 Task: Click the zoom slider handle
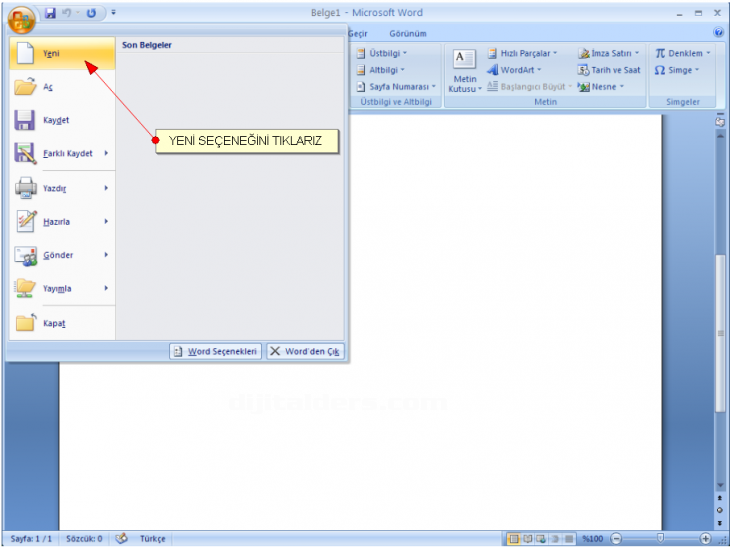(660, 539)
